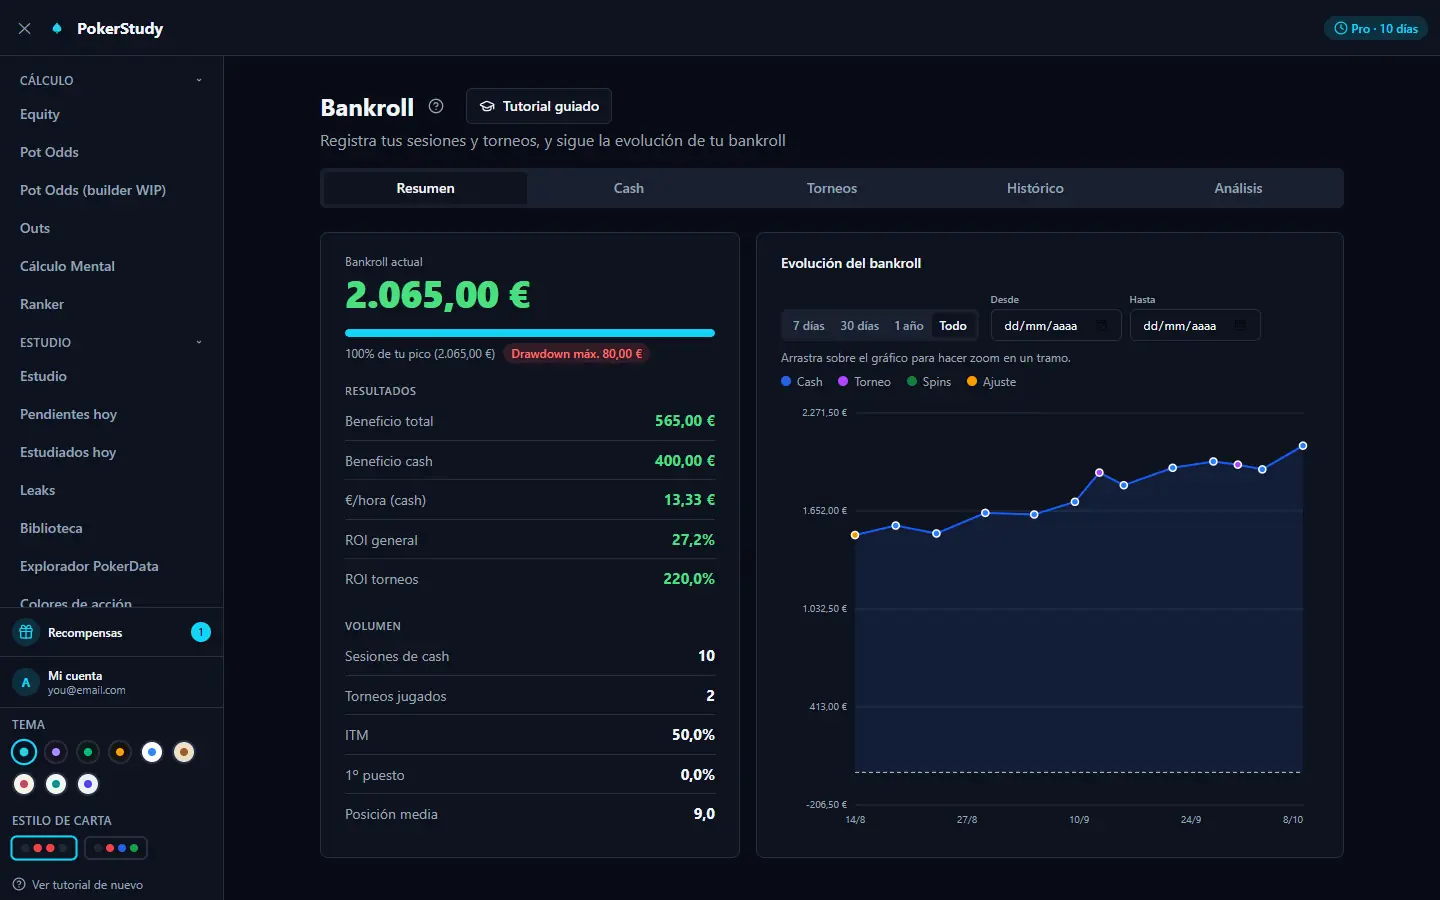The image size is (1440, 900).
Task: Click the Mi cuenta avatar icon
Action: click(26, 682)
